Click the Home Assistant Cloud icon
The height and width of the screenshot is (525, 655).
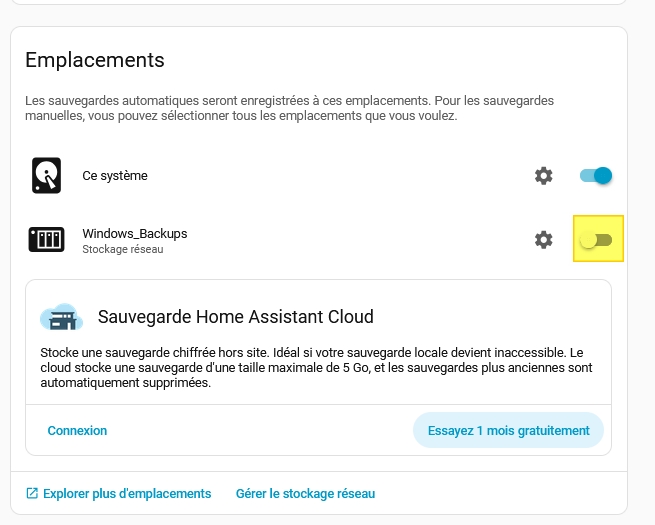61,317
